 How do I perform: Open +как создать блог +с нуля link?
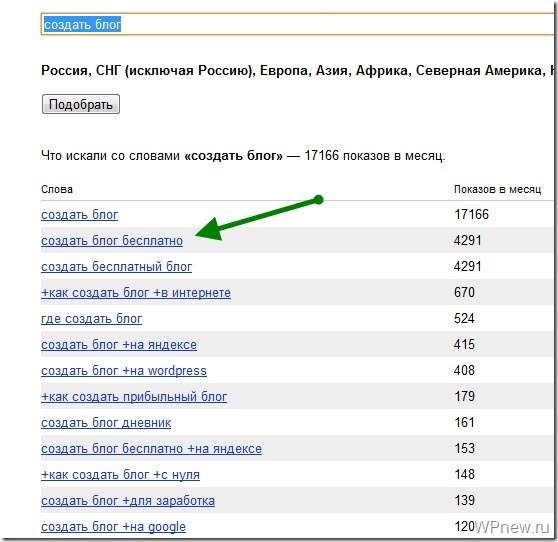point(120,474)
